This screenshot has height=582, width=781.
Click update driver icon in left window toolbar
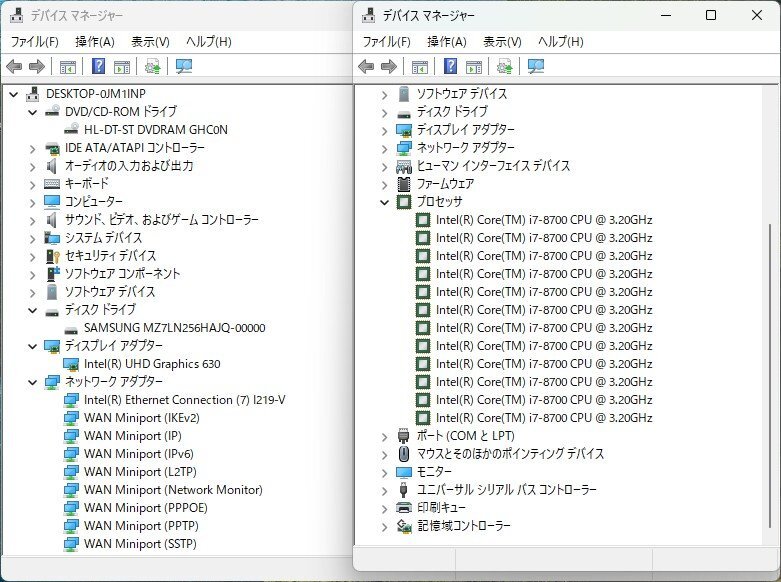tap(152, 67)
